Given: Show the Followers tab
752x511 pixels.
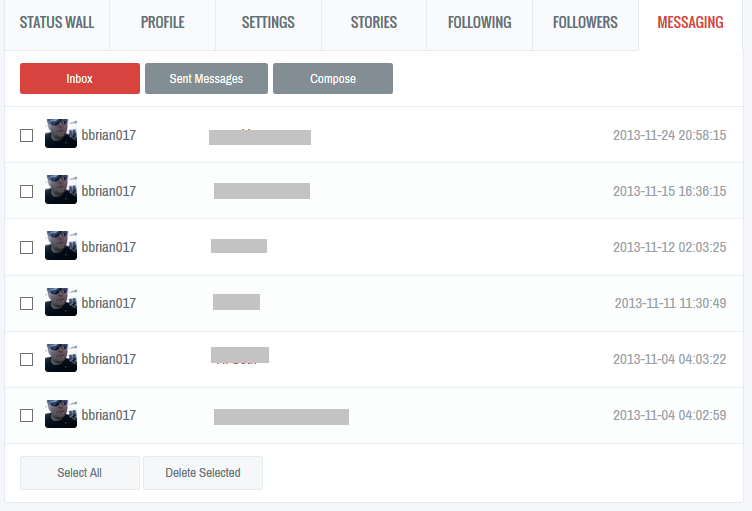Looking at the screenshot, I should [585, 23].
